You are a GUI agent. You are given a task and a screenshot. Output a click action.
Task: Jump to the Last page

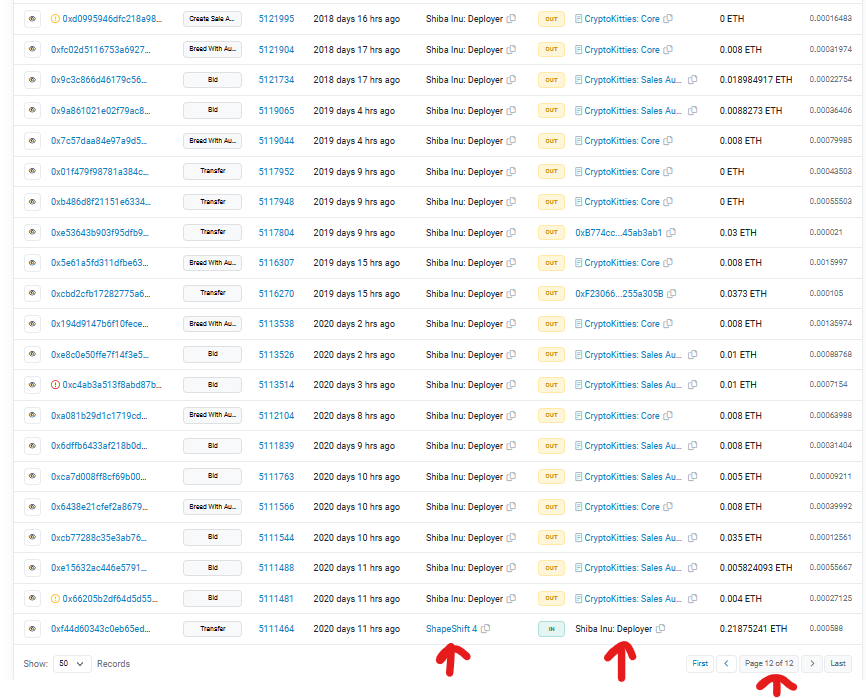[838, 663]
